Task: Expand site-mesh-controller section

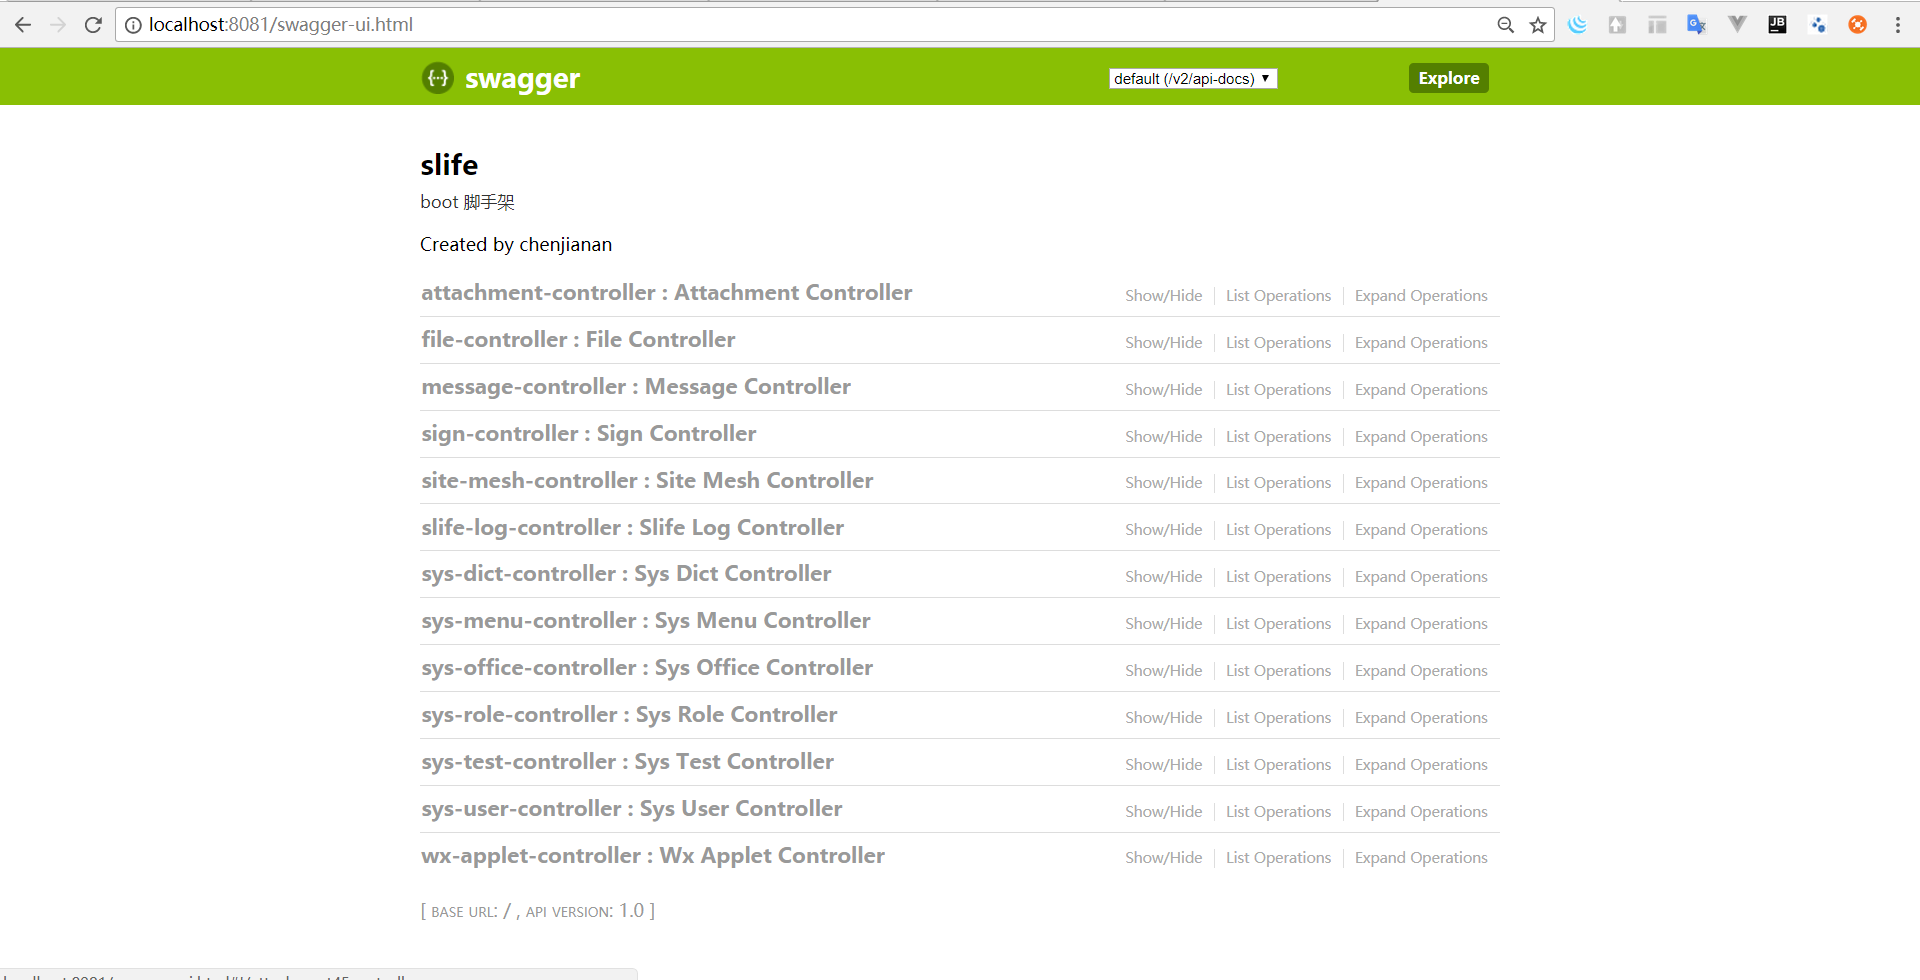Action: coord(647,481)
